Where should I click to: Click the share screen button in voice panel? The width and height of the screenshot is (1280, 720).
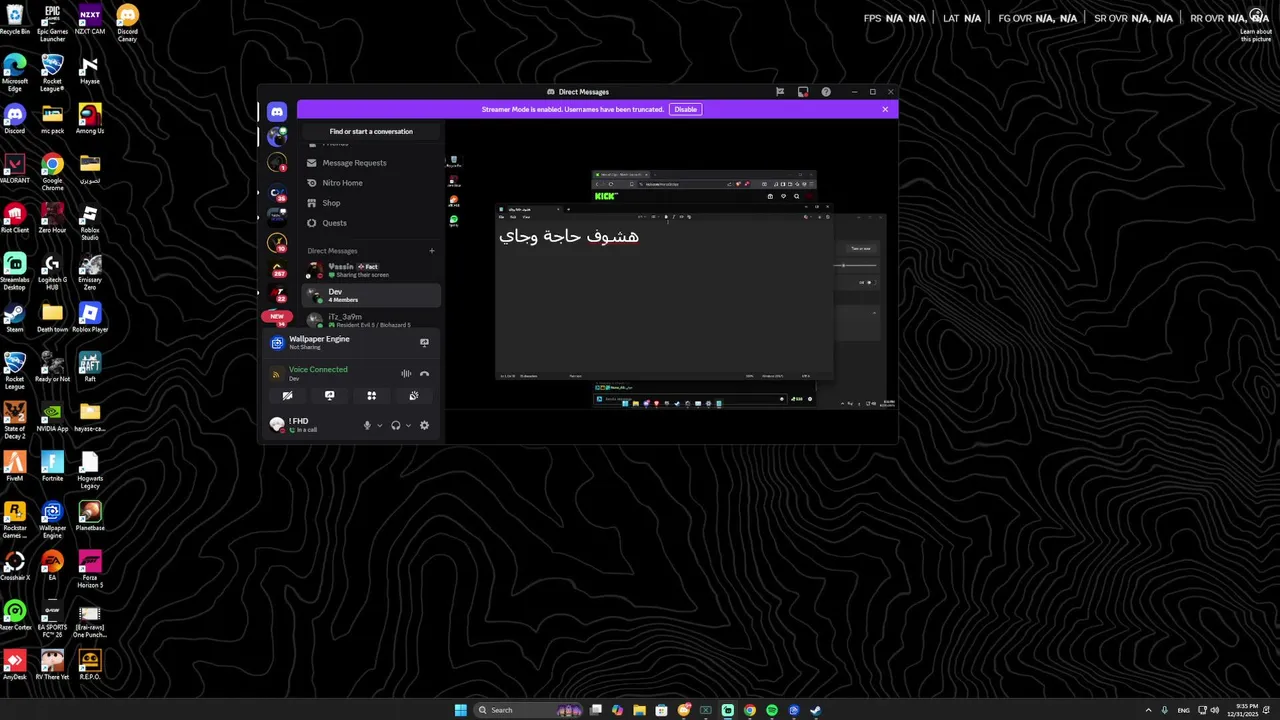tap(329, 396)
